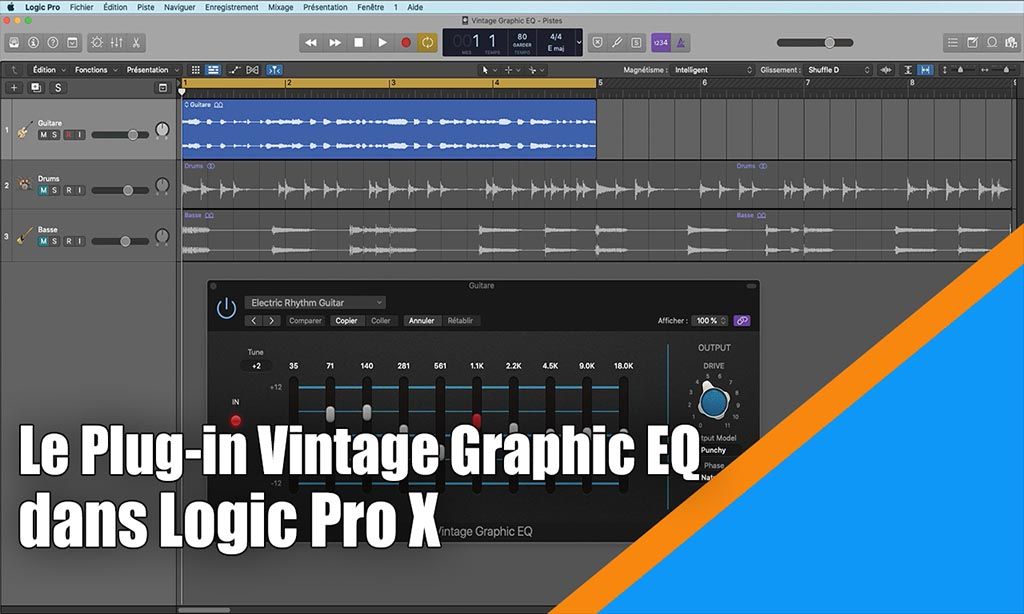The height and width of the screenshot is (614, 1024).
Task: Add a new track with plus button
Action: [x=14, y=88]
